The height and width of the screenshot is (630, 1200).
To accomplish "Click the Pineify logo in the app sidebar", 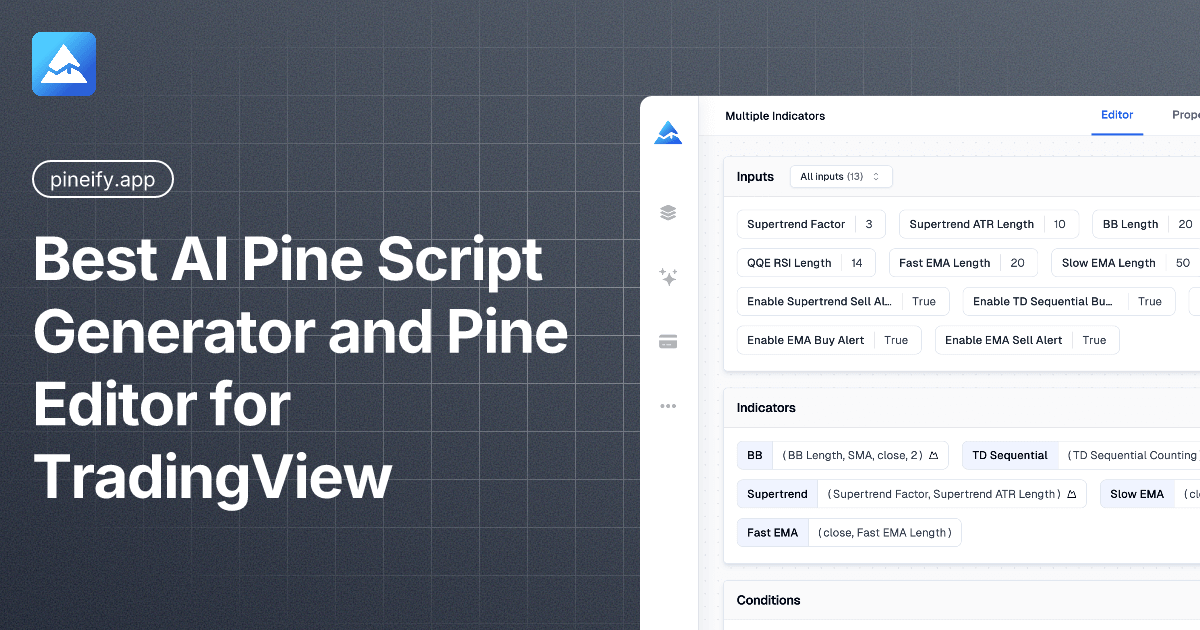I will pos(668,133).
